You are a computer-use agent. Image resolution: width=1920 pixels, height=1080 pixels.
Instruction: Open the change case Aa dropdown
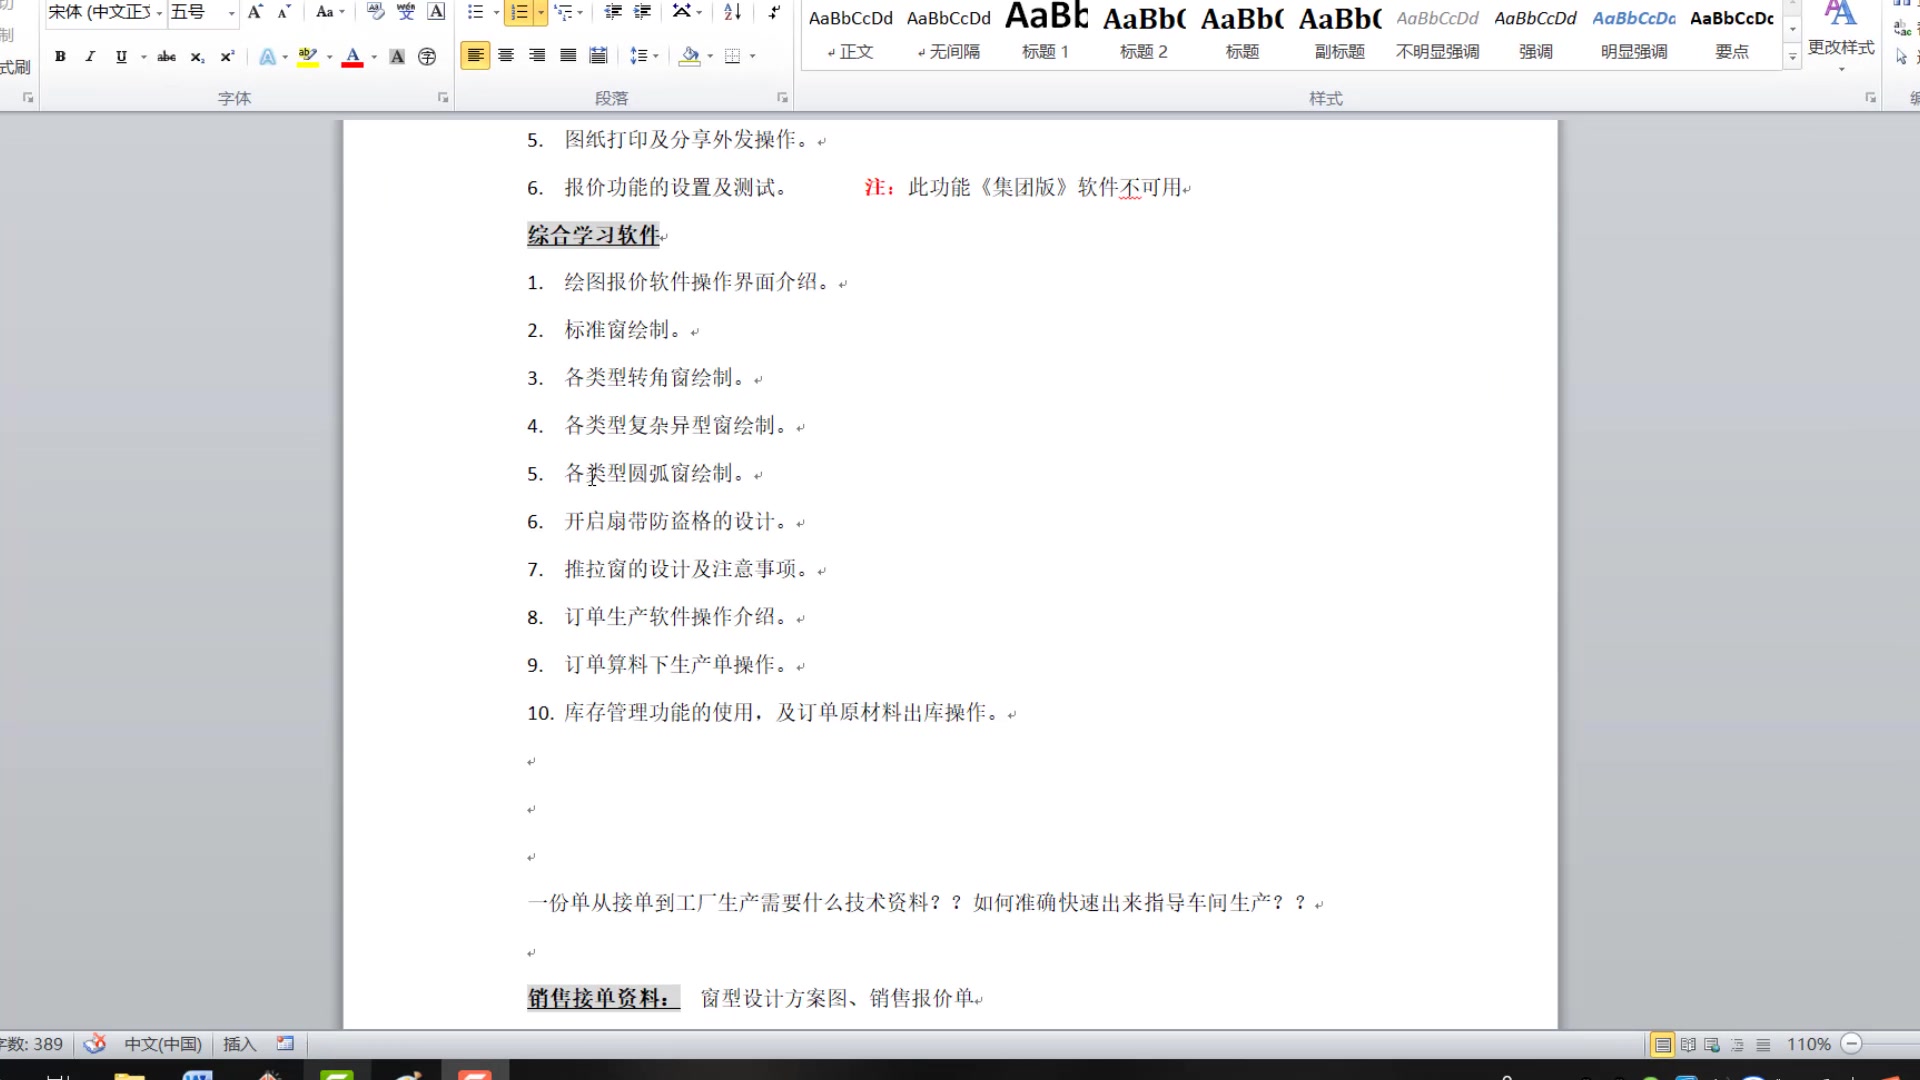point(329,12)
